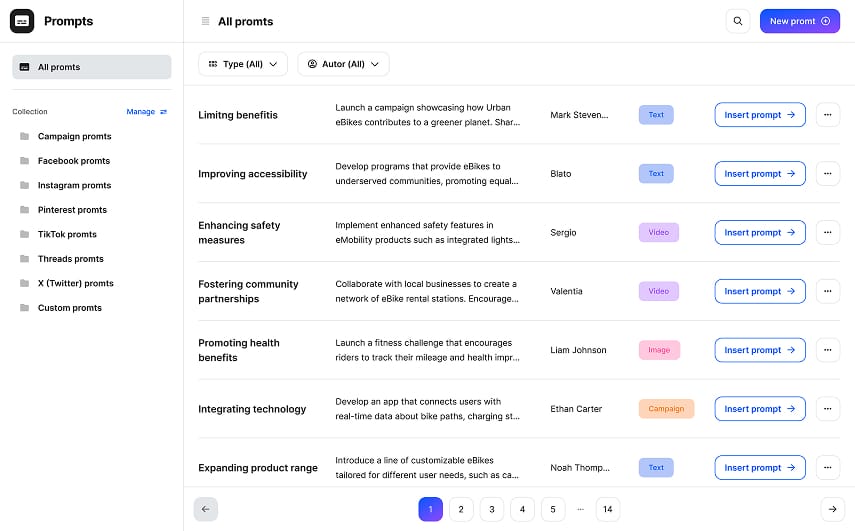Open more options for Limitng benefitis row
This screenshot has height=531, width=855.
coord(827,115)
